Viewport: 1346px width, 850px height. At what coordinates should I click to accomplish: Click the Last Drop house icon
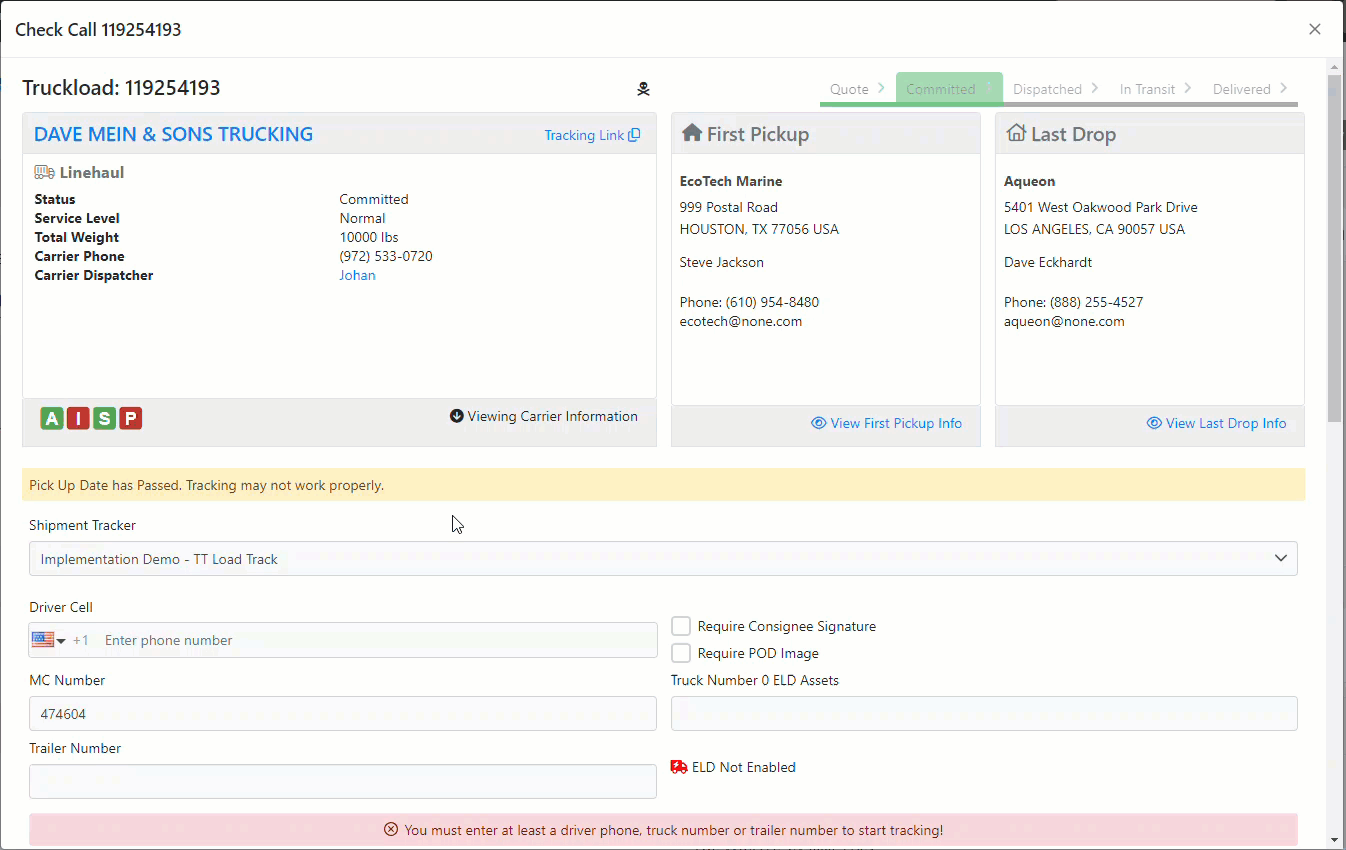point(1016,134)
